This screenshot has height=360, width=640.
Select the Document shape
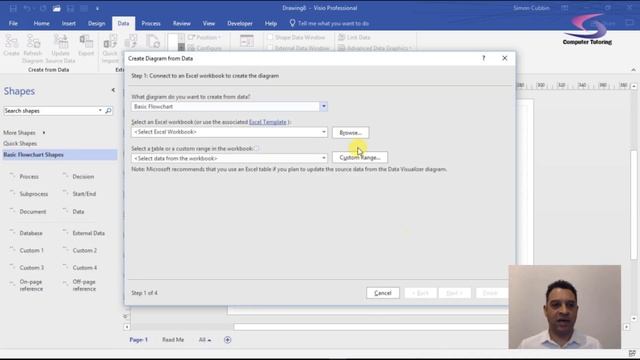28,211
